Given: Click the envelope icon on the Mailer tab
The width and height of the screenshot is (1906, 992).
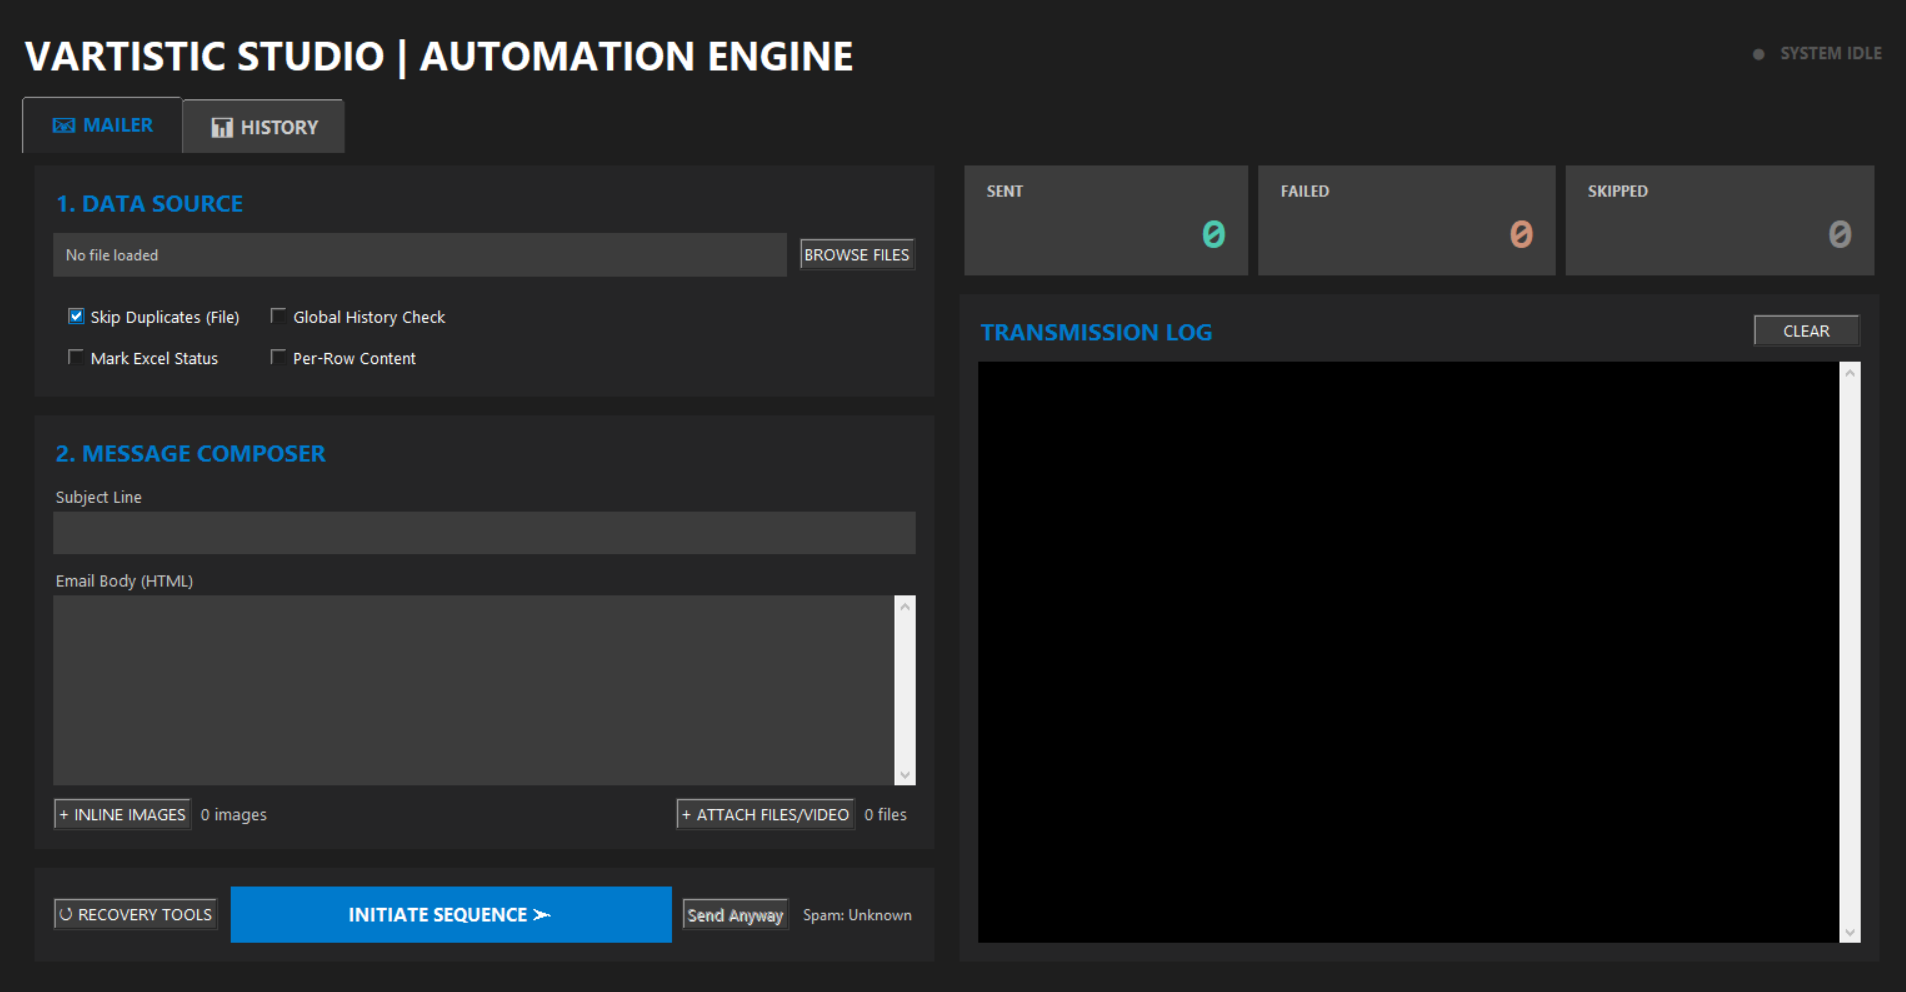Looking at the screenshot, I should click(x=64, y=124).
